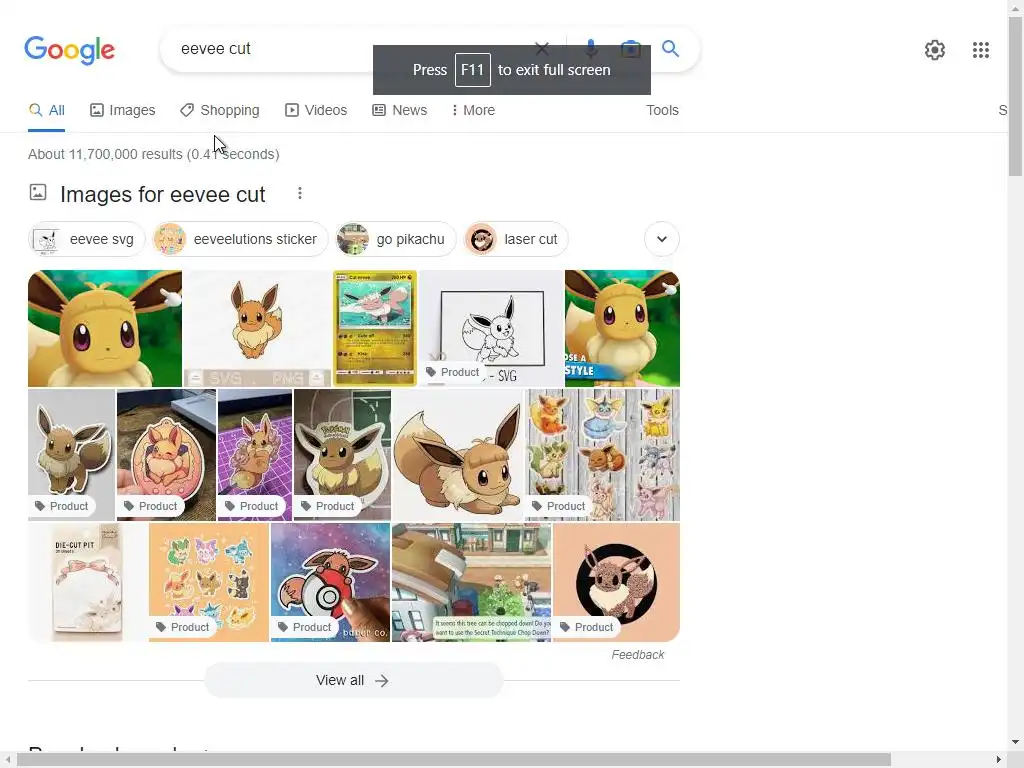Viewport: 1024px width, 768px height.
Task: Click the Google logo
Action: point(69,50)
